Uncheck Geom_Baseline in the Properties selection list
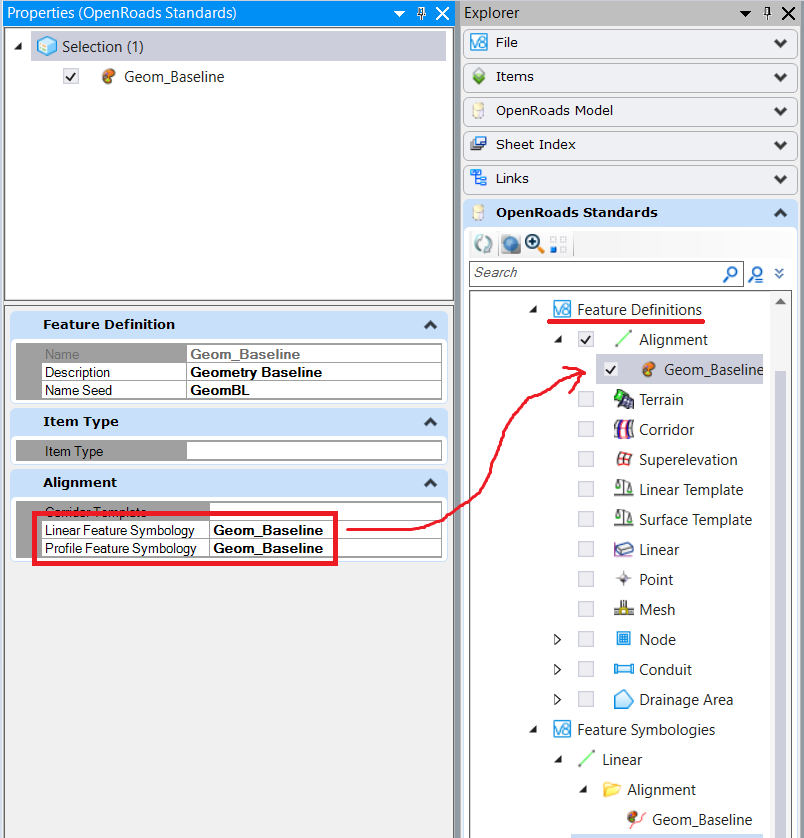This screenshot has height=838, width=804. pyautogui.click(x=71, y=76)
